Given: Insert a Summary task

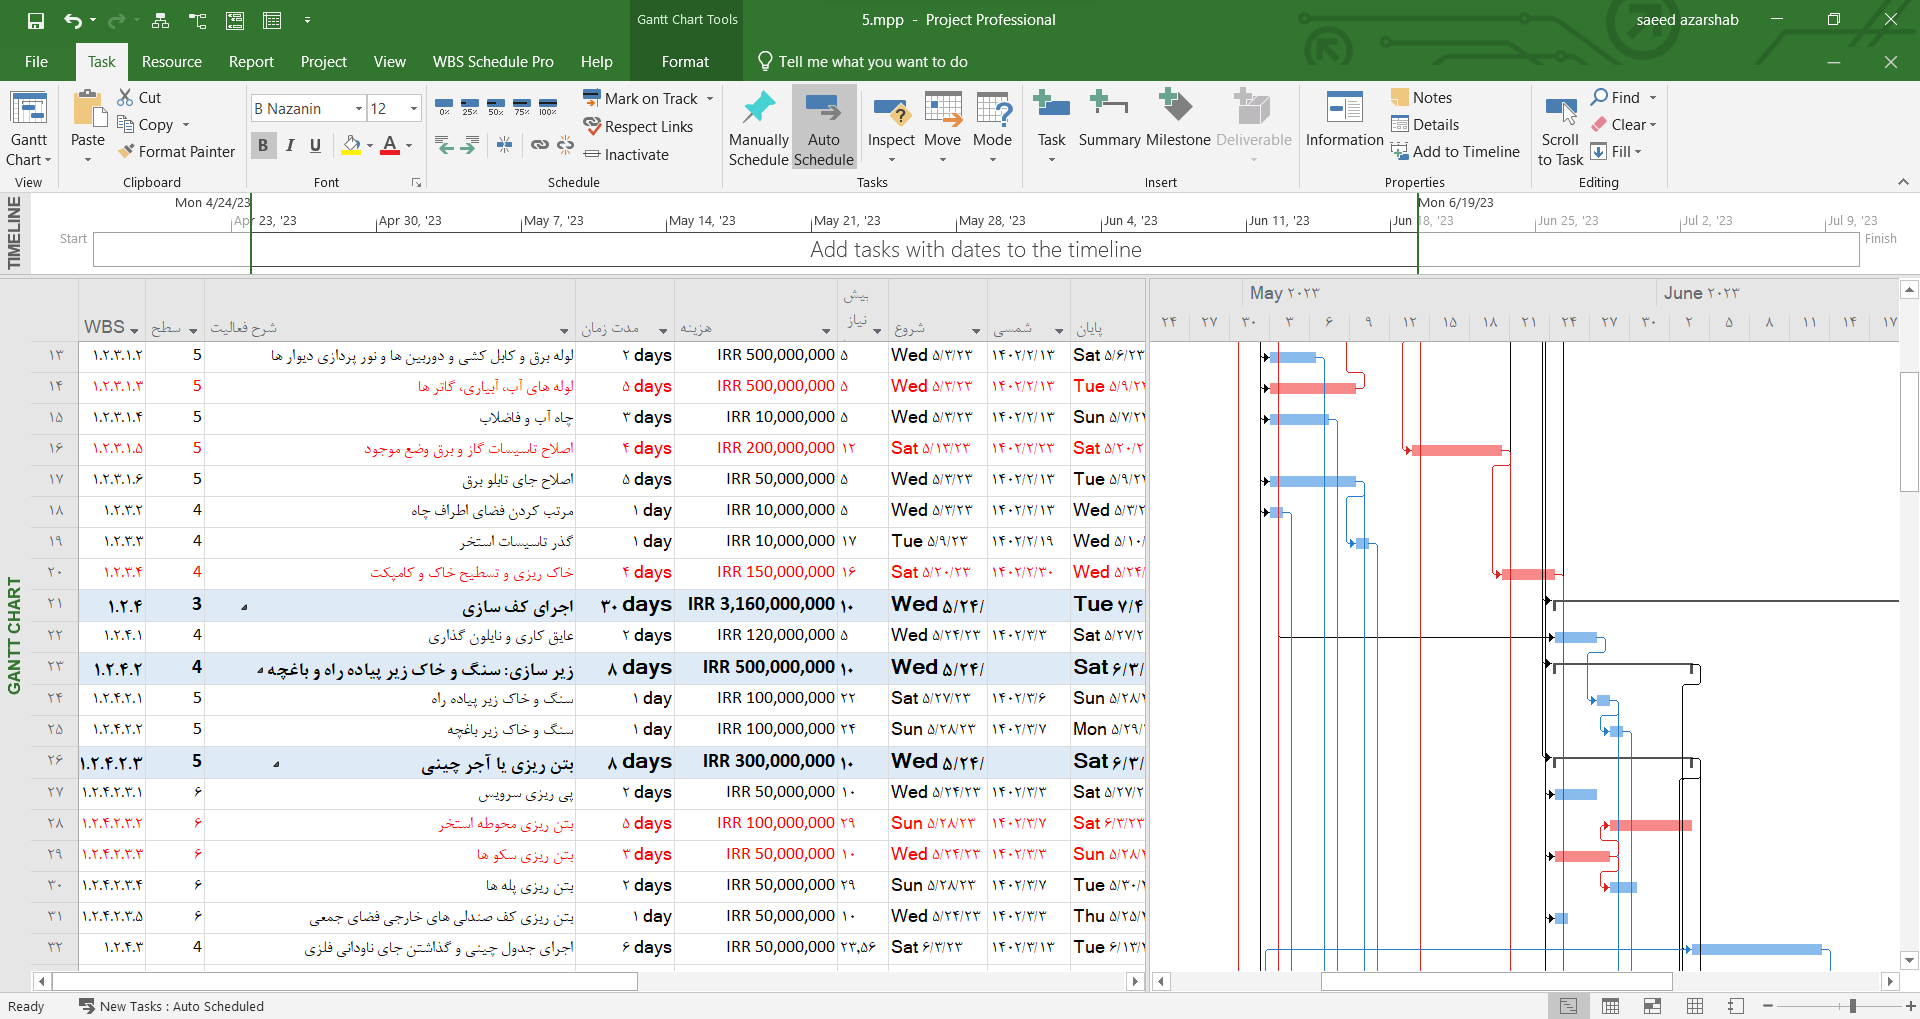Looking at the screenshot, I should coord(1110,120).
